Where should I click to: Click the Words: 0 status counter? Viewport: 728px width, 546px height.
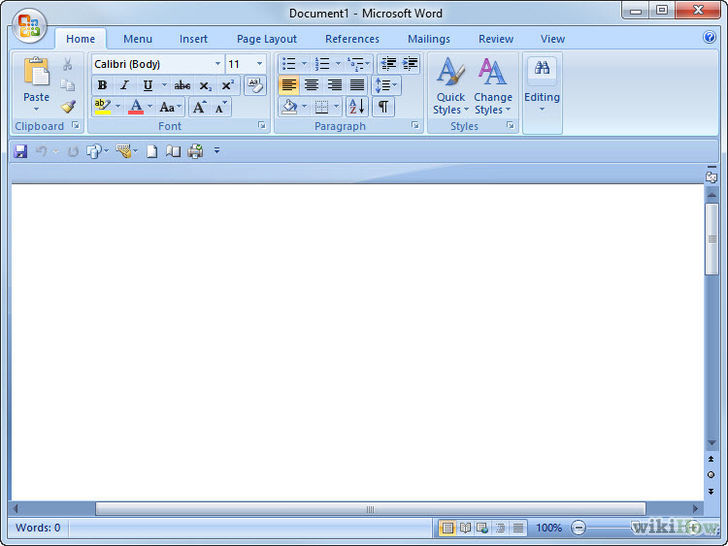pos(38,528)
